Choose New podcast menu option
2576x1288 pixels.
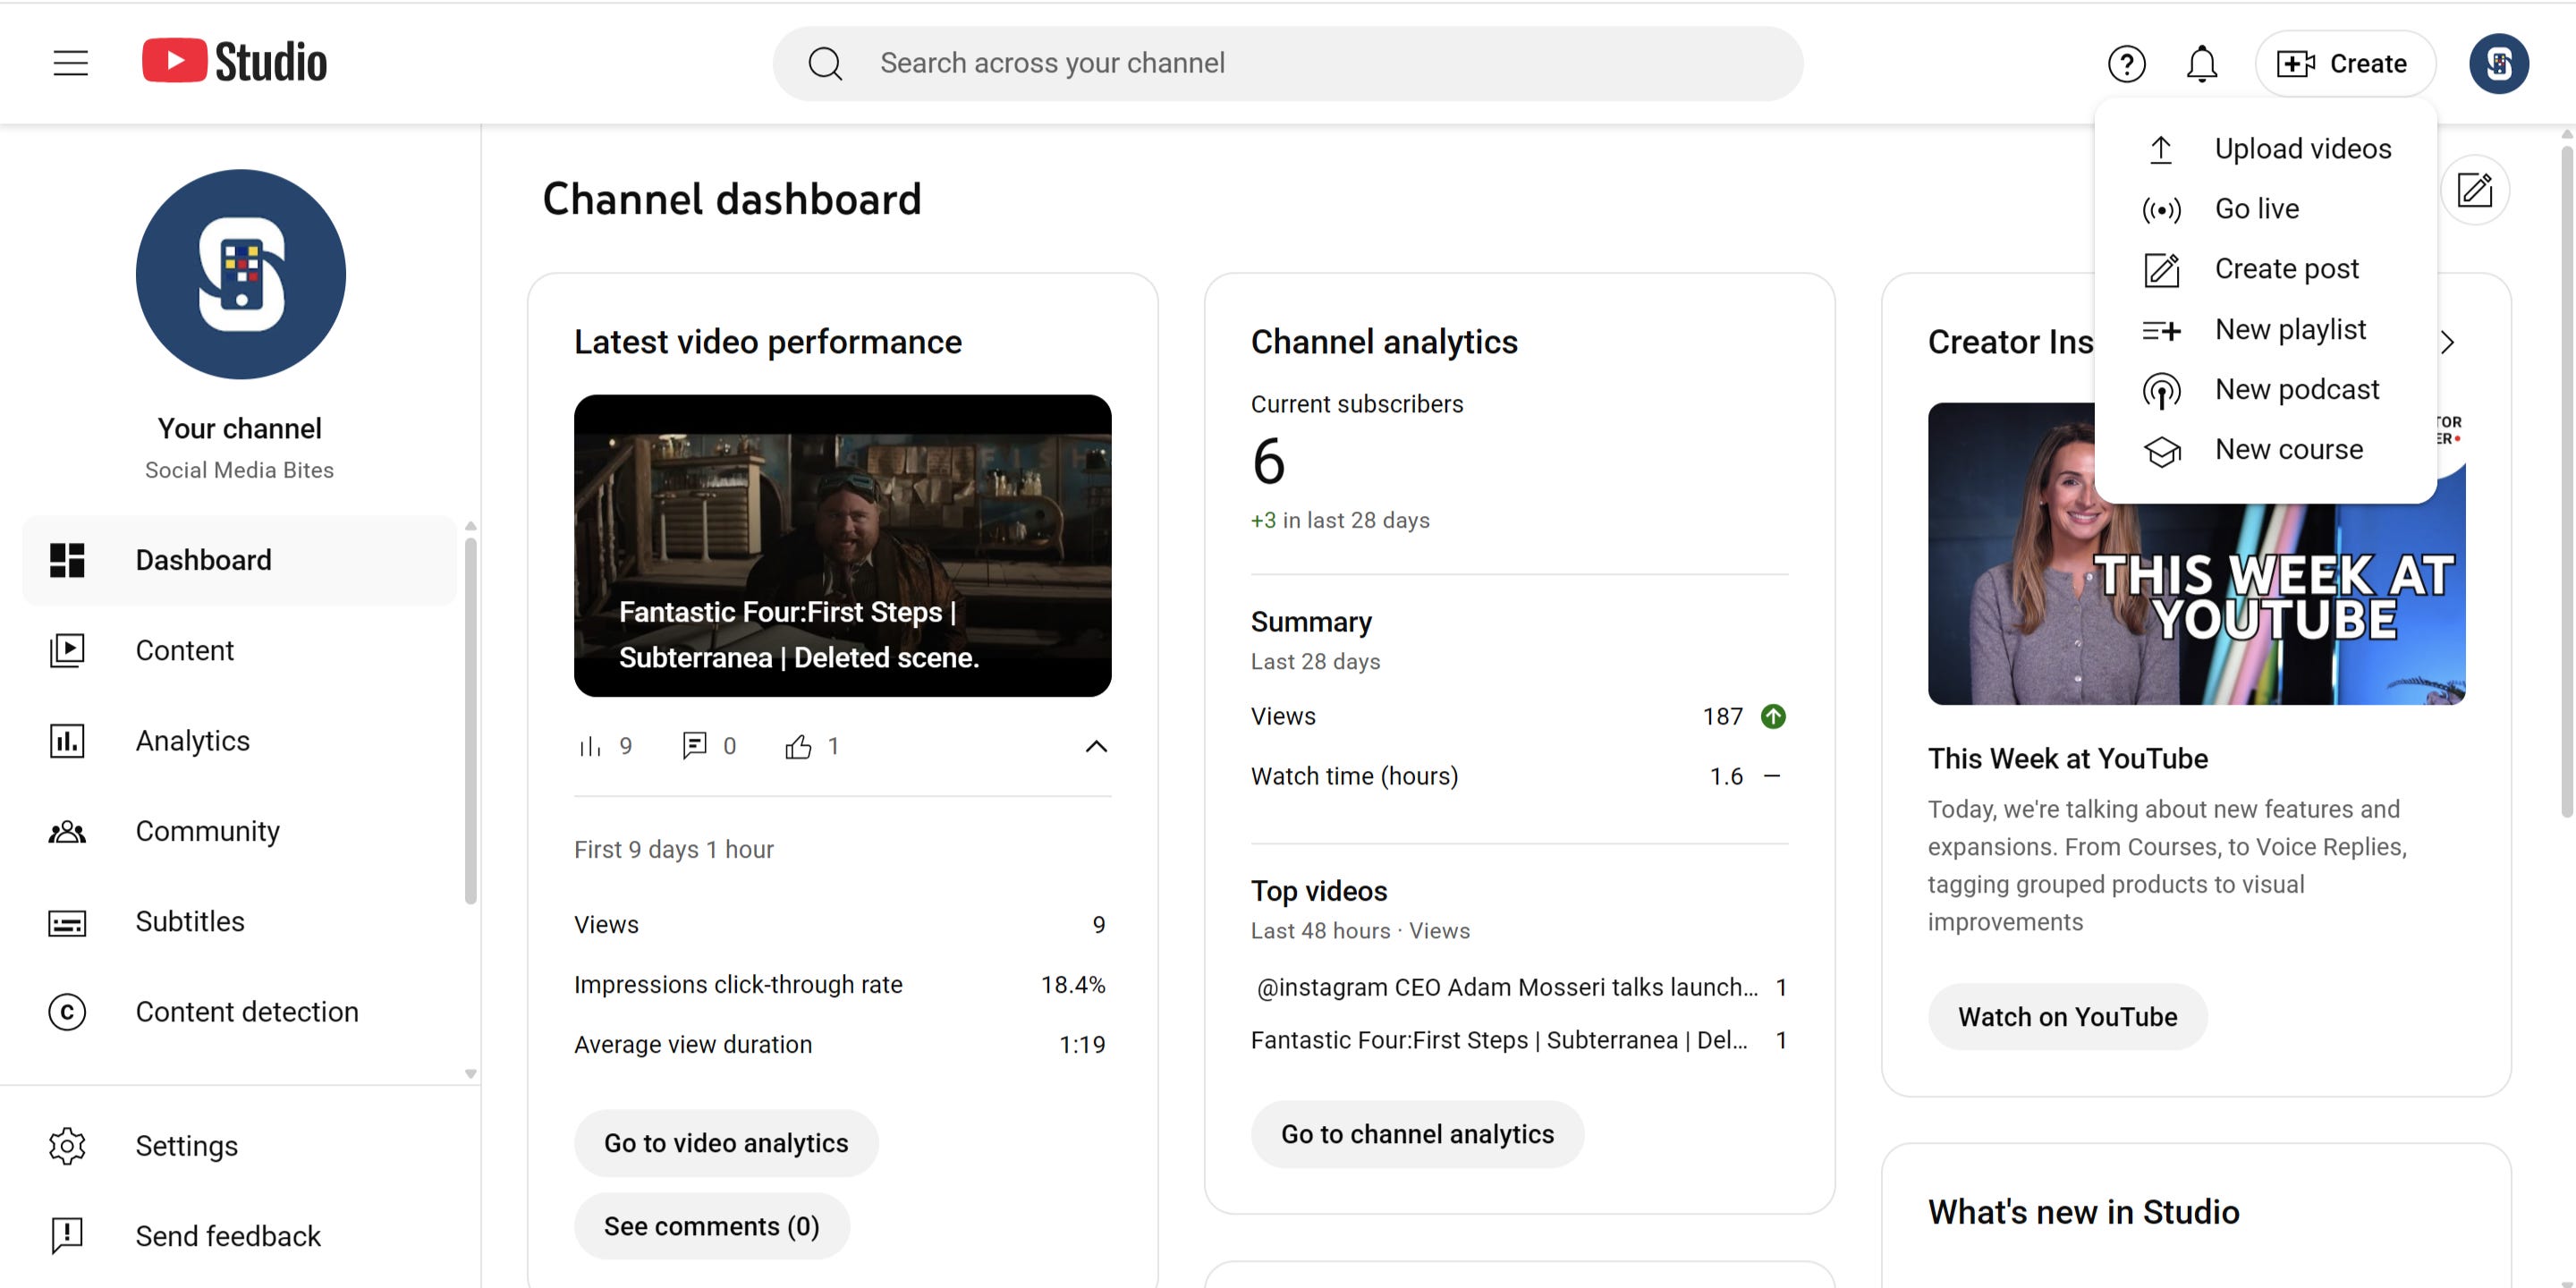click(2296, 389)
